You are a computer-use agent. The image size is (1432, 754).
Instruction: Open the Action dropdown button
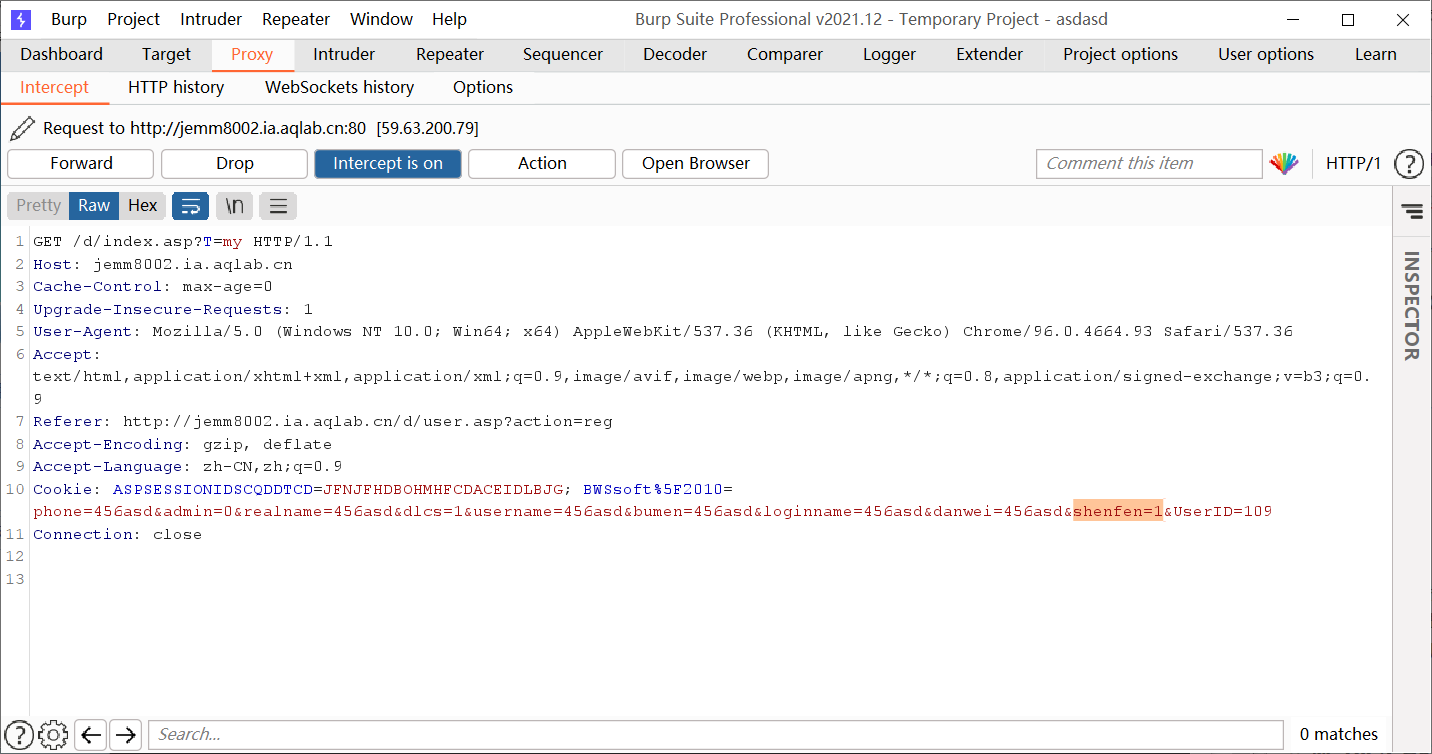coord(542,163)
